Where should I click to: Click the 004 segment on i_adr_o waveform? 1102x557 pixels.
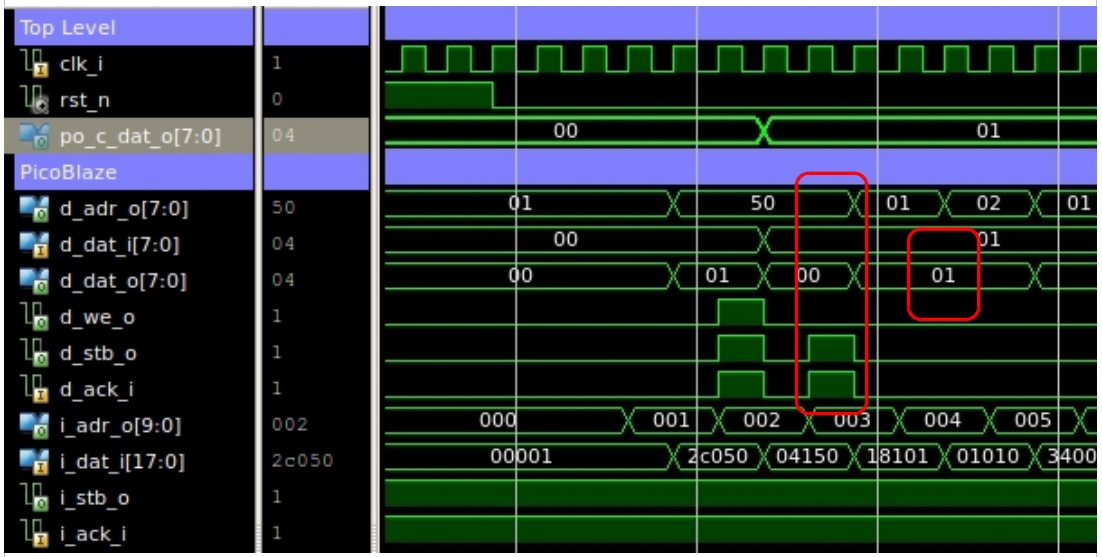pyautogui.click(x=942, y=421)
